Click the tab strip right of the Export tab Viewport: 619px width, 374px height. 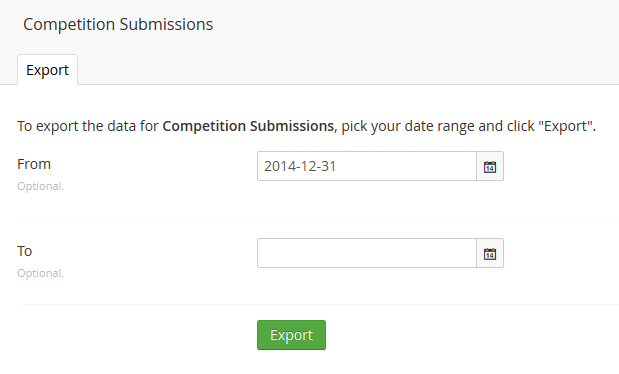pyautogui.click(x=348, y=70)
